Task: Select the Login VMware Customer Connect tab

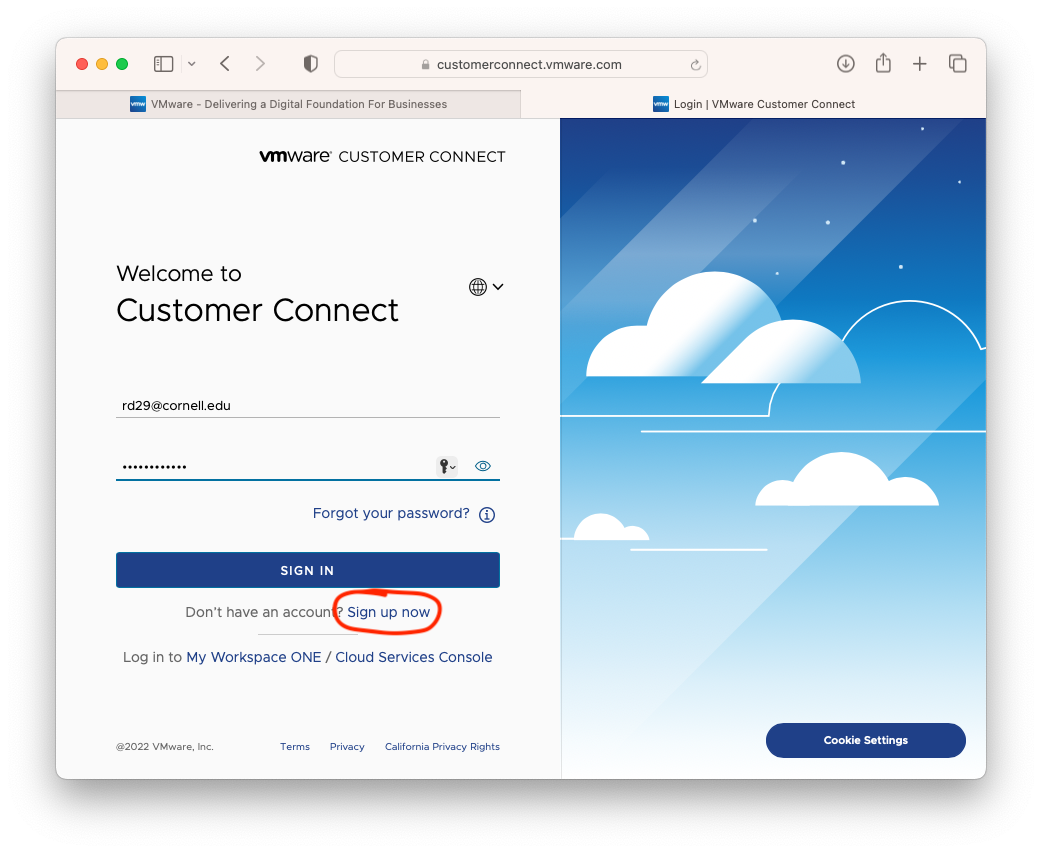Action: pyautogui.click(x=753, y=104)
